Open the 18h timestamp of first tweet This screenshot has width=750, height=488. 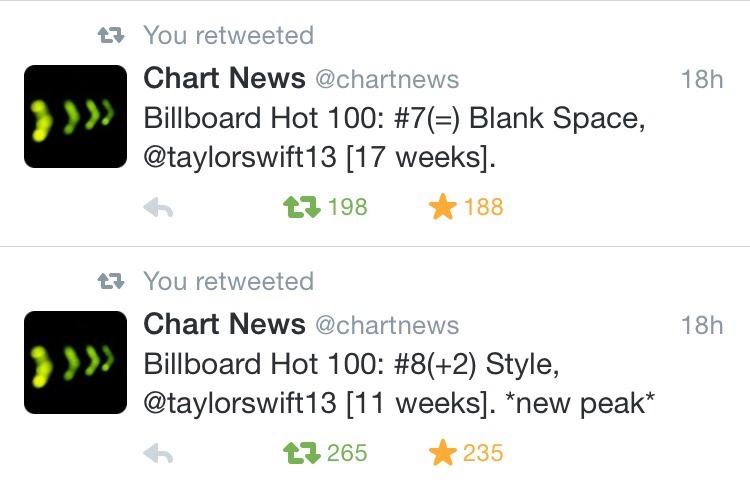702,79
